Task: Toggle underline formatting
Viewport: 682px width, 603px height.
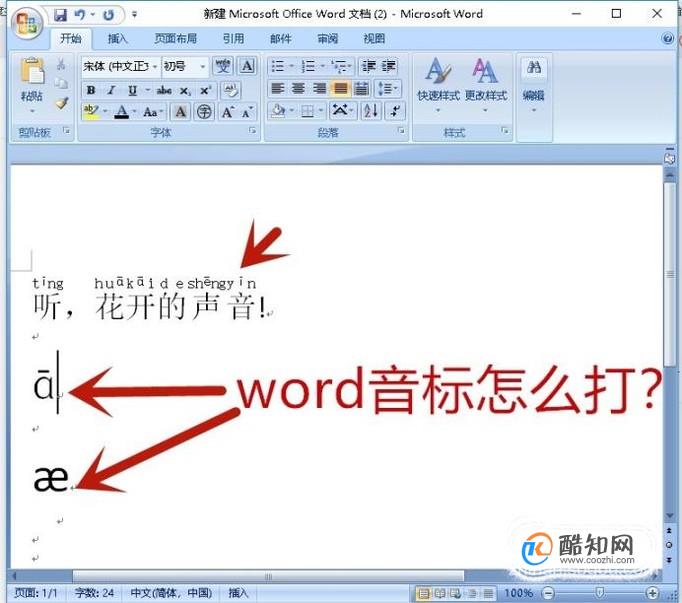Action: click(x=132, y=90)
